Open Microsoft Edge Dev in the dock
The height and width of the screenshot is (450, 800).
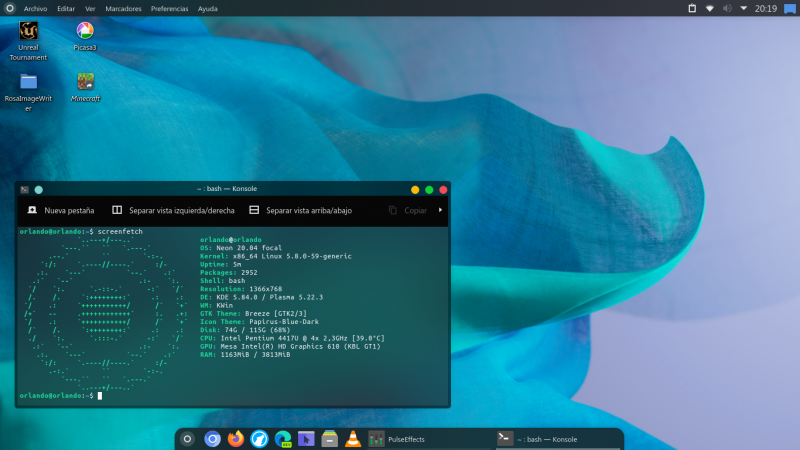283,438
